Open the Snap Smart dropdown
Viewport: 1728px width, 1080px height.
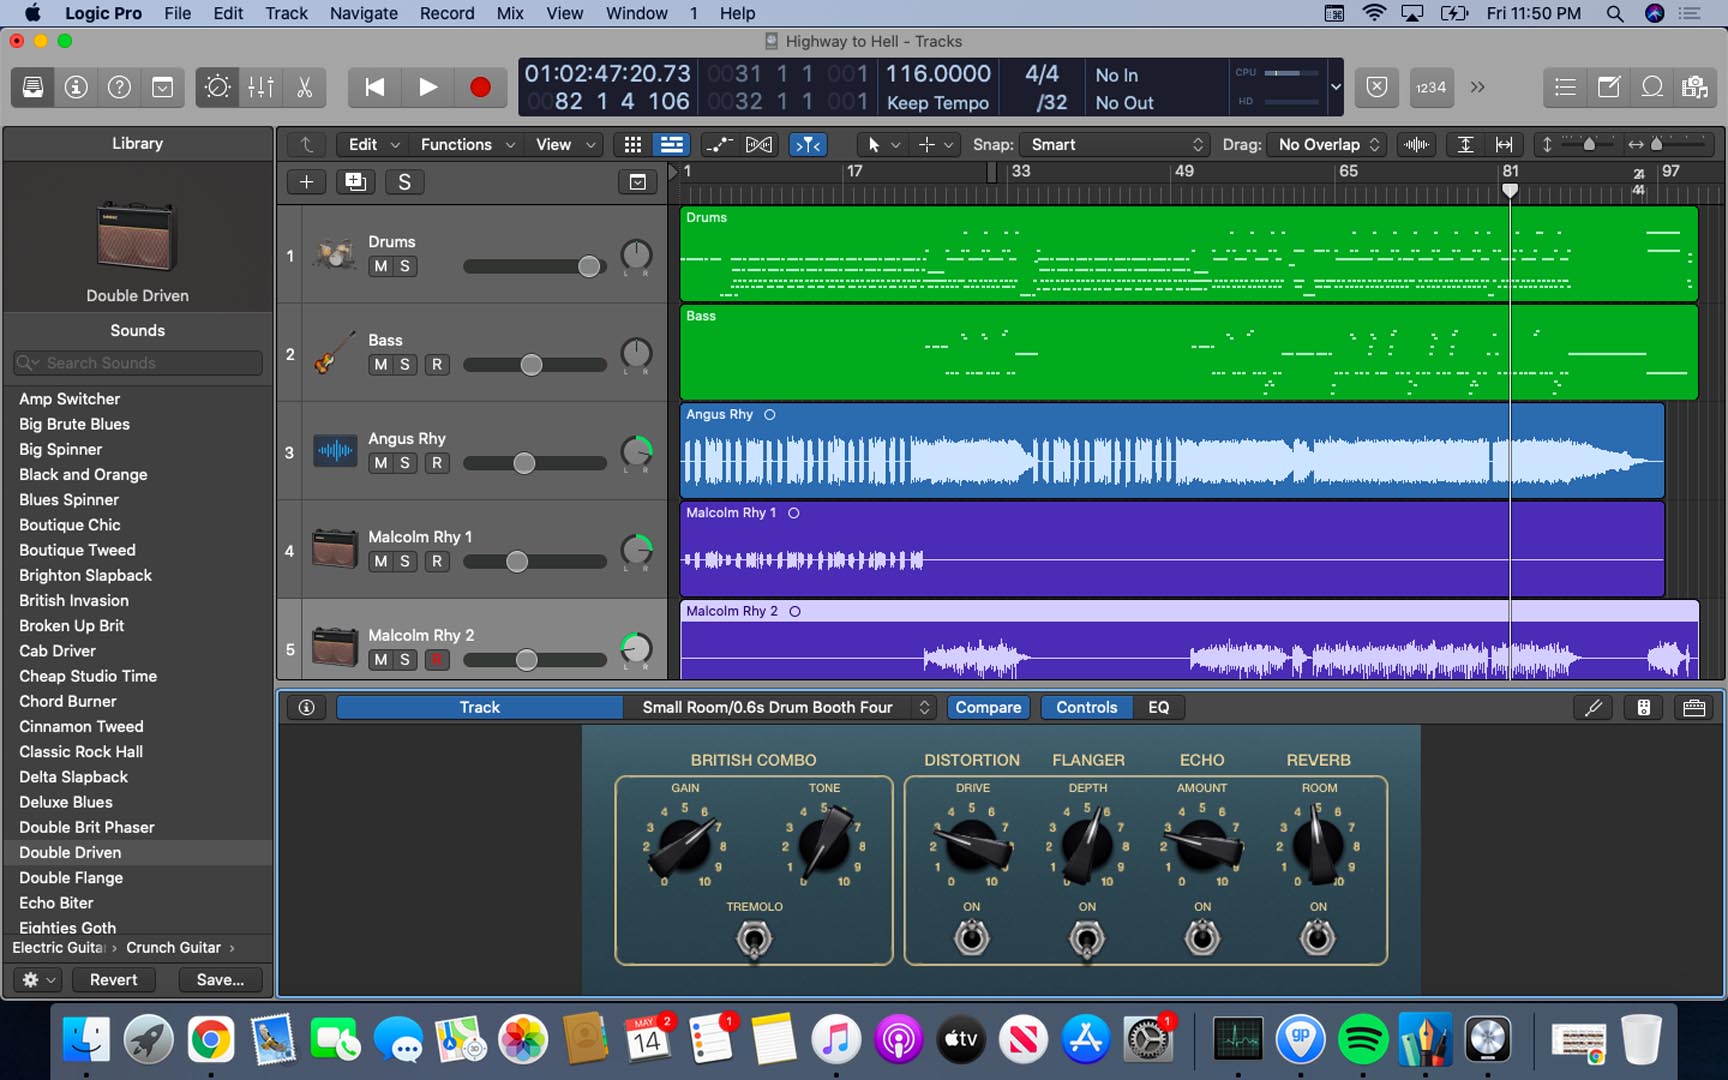pyautogui.click(x=1115, y=145)
